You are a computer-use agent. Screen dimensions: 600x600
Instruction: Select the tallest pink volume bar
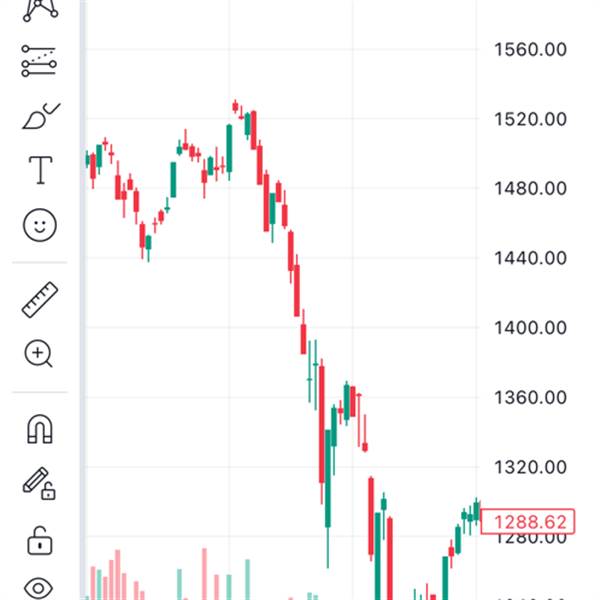(x=117, y=575)
